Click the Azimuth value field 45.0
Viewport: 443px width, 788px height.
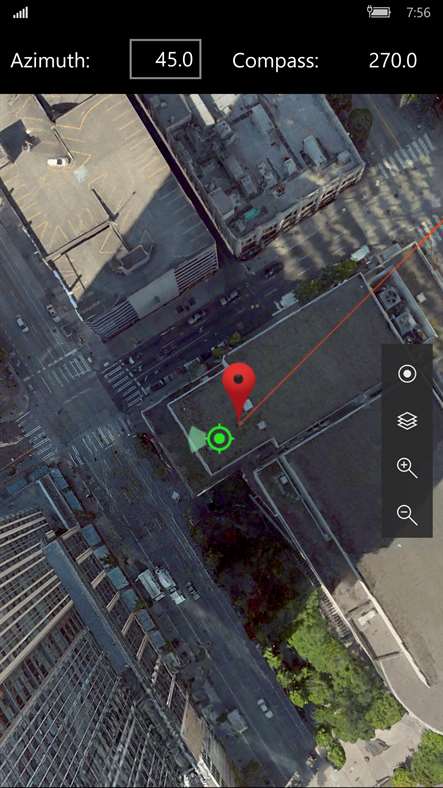point(166,59)
